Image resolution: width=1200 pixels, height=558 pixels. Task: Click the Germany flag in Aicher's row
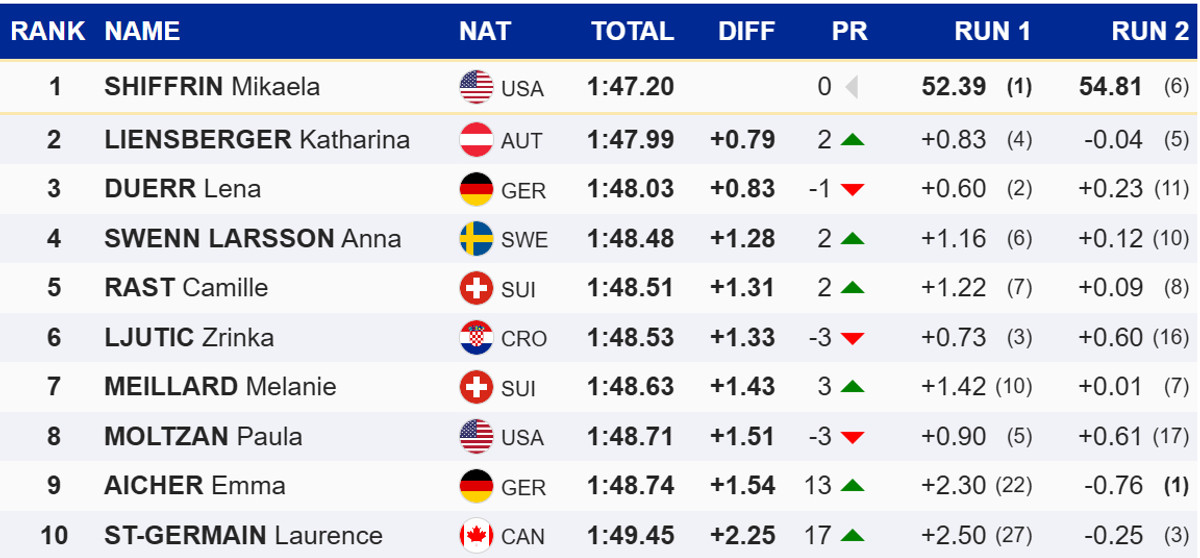click(476, 486)
